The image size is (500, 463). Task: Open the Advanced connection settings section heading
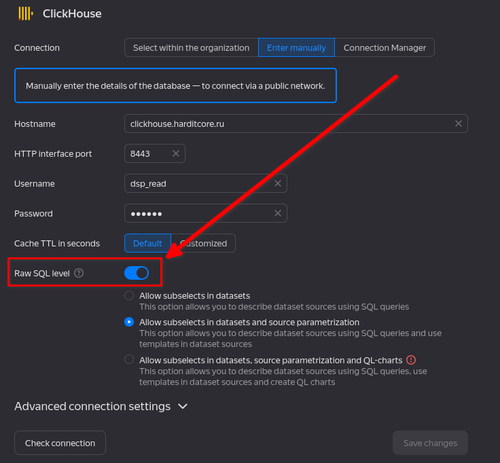coord(92,406)
